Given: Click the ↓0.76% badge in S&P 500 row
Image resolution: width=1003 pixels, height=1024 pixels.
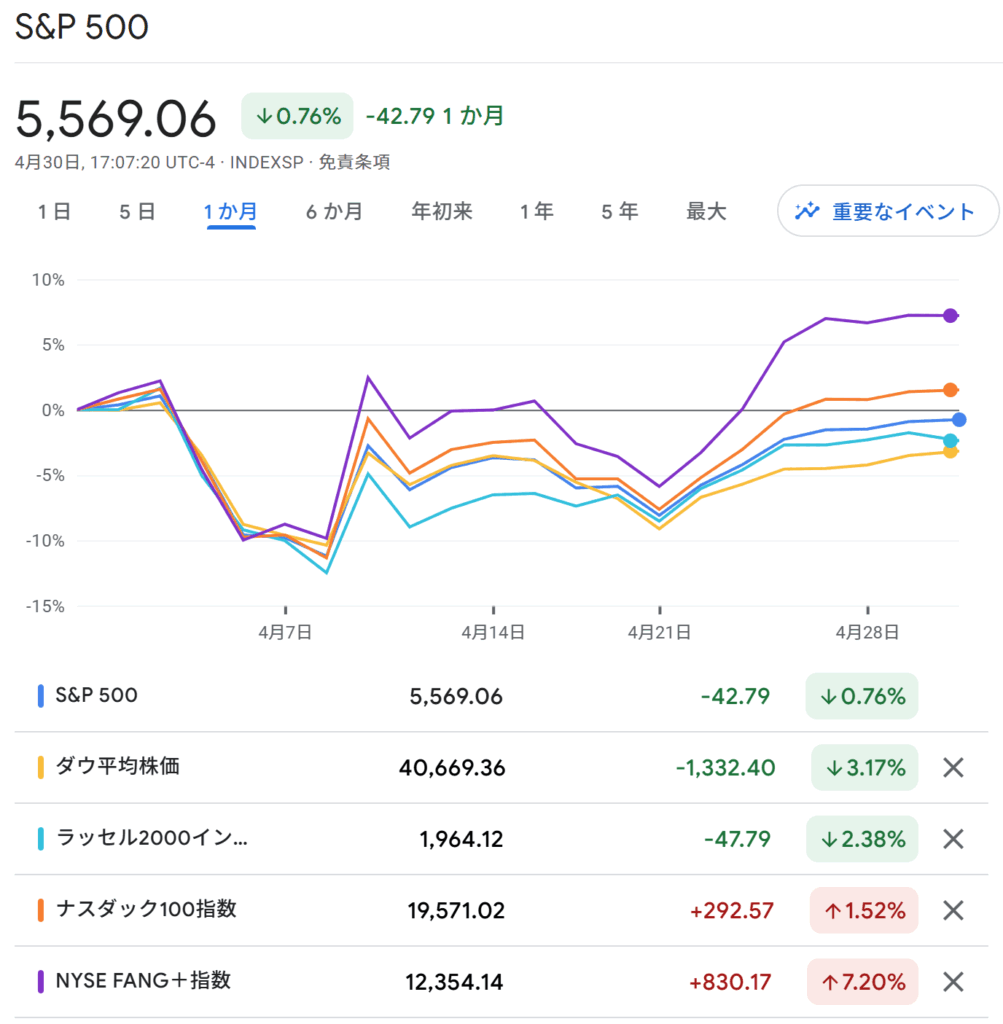Looking at the screenshot, I should 862,696.
